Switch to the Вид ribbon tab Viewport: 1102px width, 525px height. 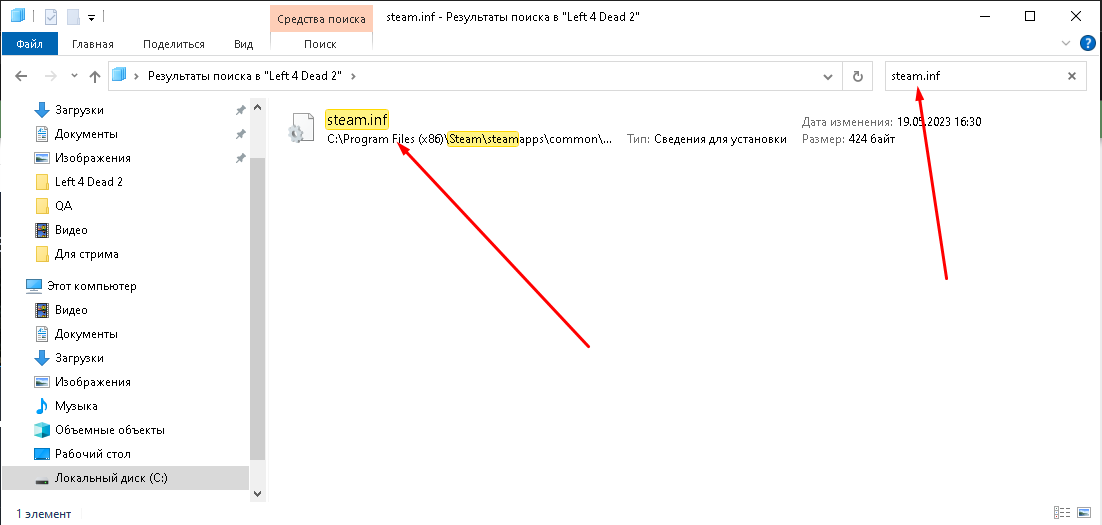click(243, 44)
